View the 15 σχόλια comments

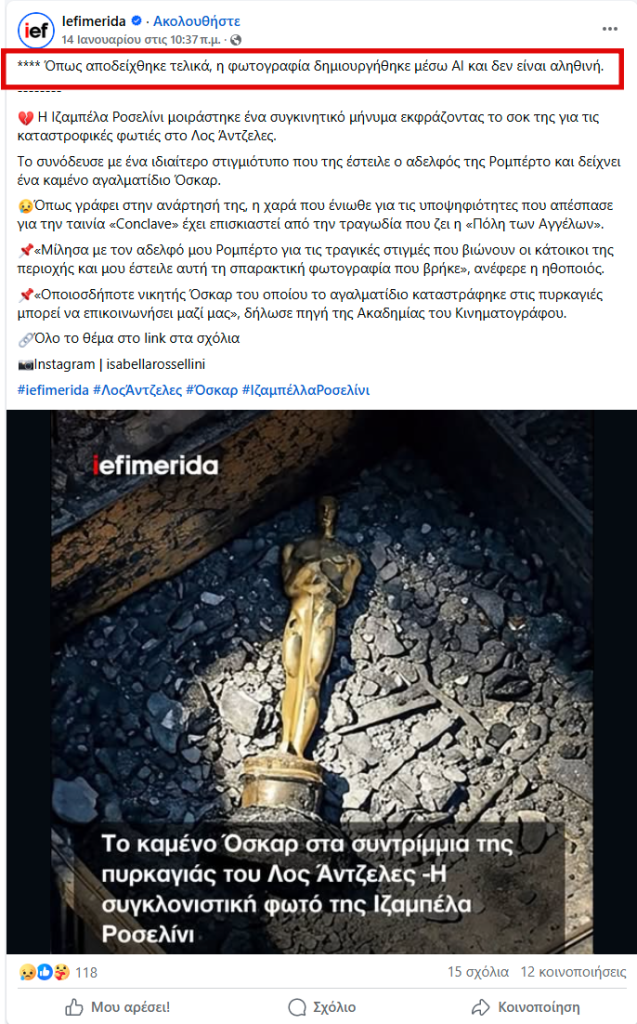478,972
